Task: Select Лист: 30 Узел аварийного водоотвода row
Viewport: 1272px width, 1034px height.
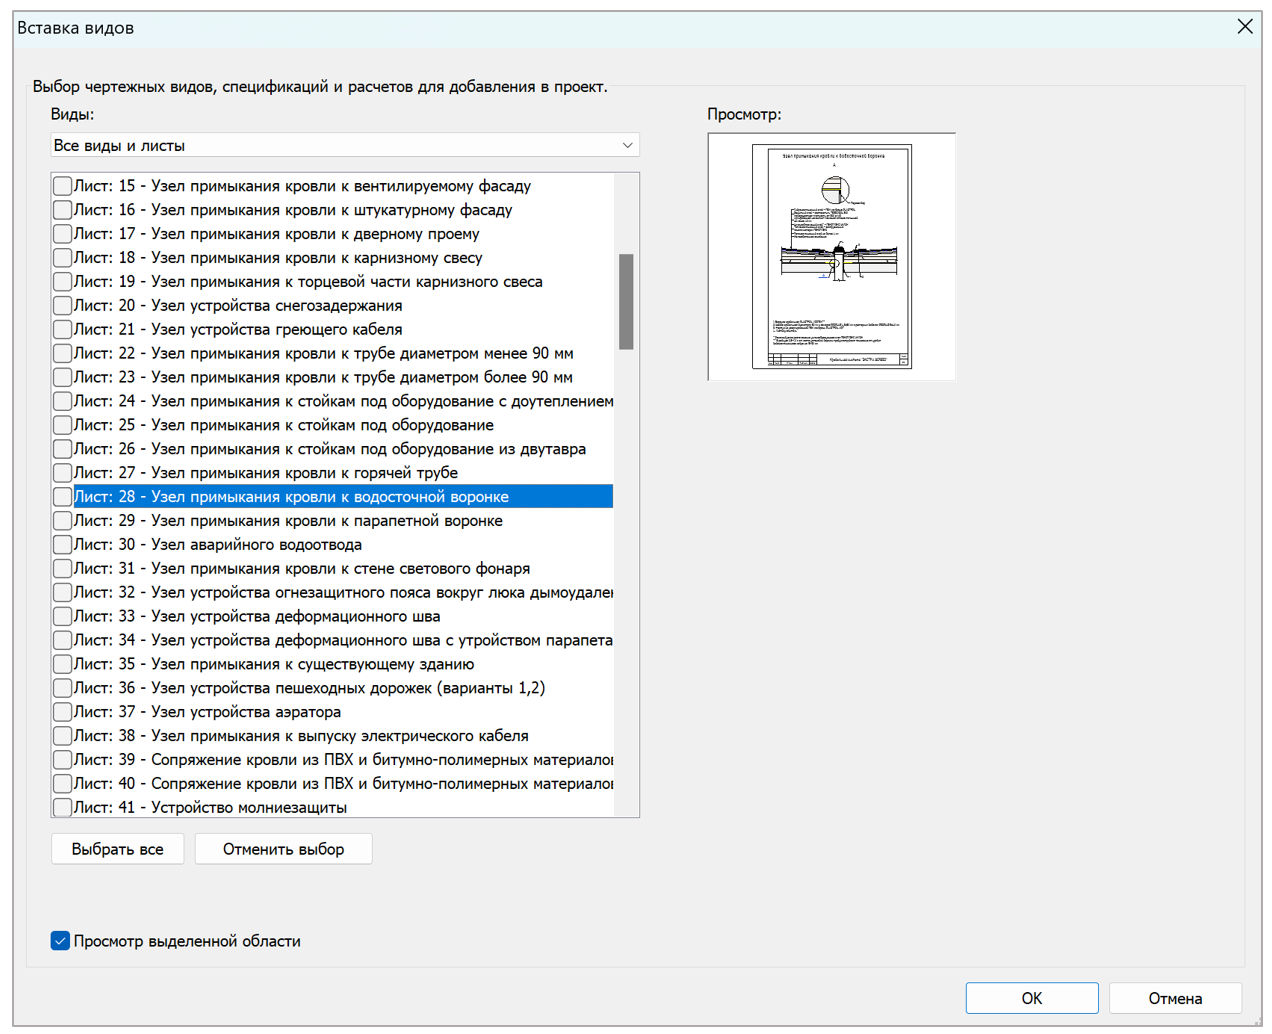Action: tap(217, 545)
